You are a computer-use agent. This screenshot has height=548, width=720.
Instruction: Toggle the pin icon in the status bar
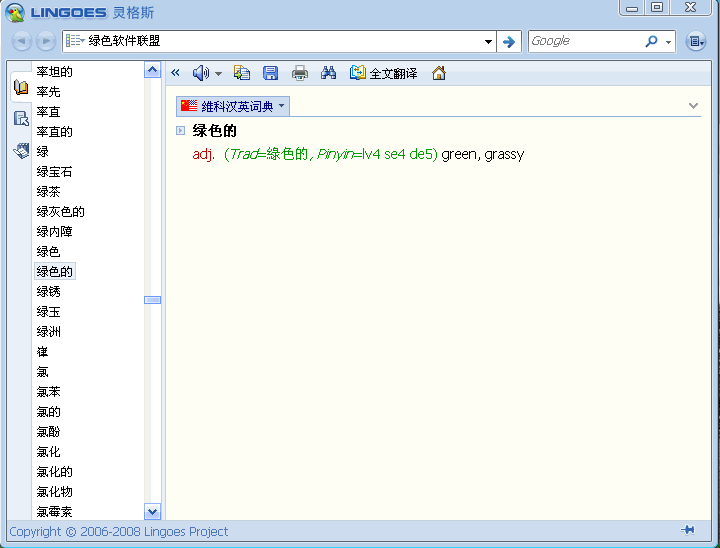(x=688, y=530)
